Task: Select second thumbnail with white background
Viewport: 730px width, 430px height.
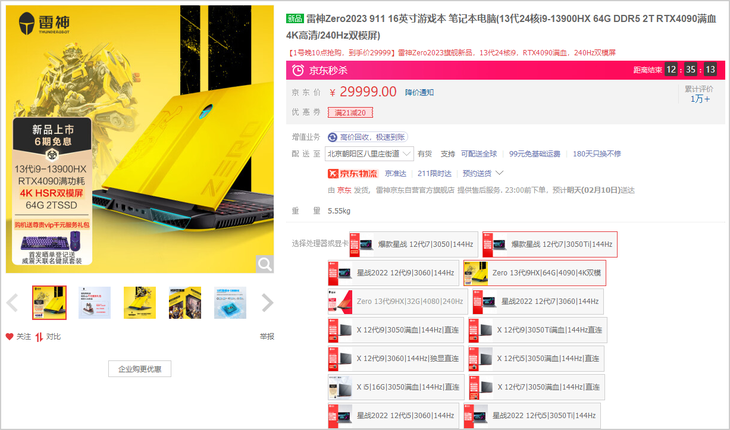Action: click(95, 302)
